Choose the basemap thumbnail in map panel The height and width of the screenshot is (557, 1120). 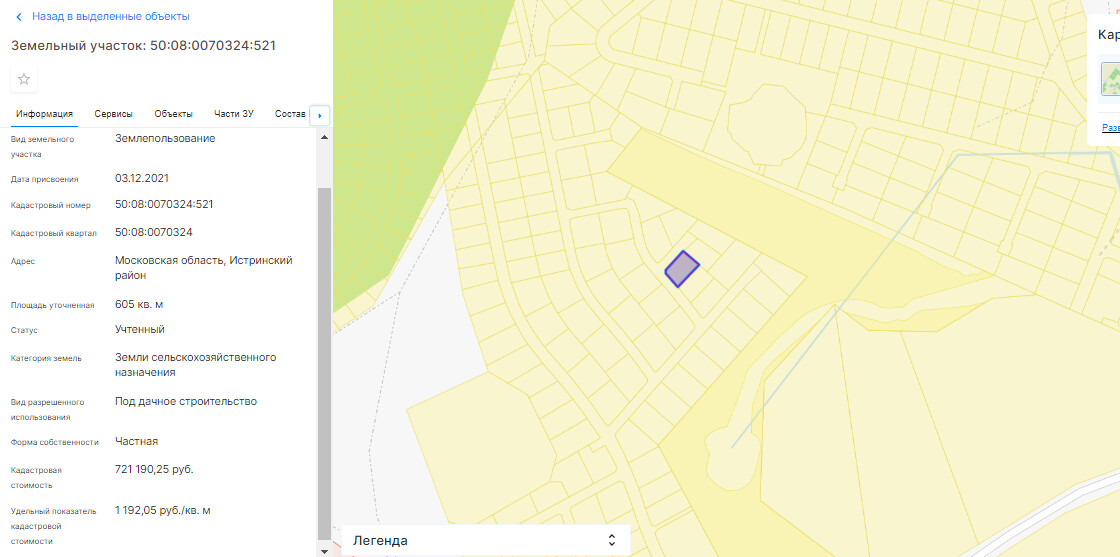(1110, 79)
